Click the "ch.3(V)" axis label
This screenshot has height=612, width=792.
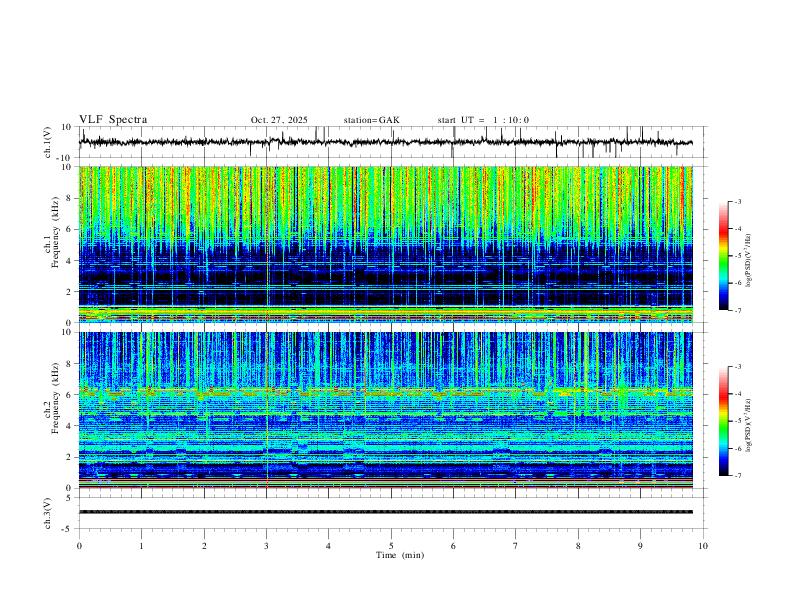(48, 513)
